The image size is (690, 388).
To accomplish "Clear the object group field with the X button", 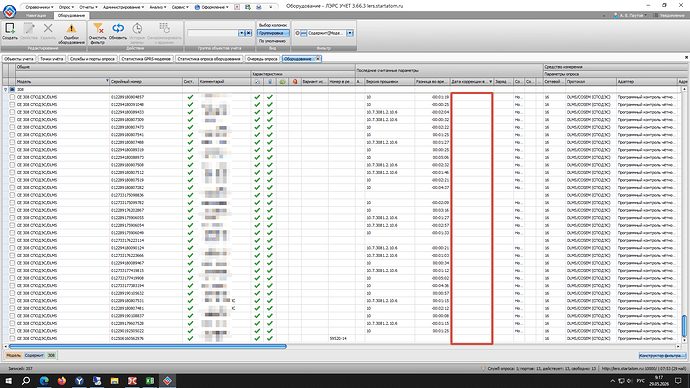I will coord(248,33).
